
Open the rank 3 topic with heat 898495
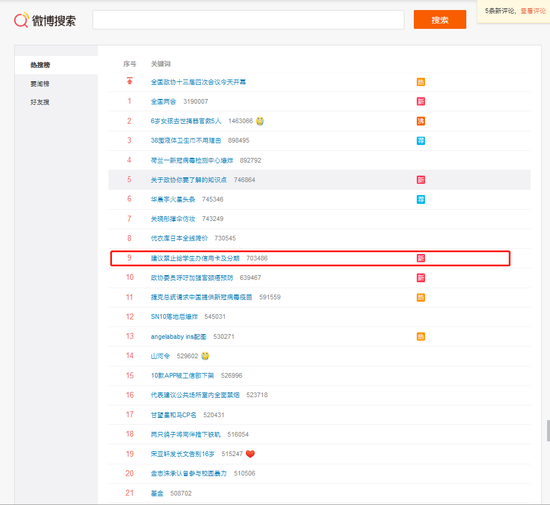click(186, 141)
